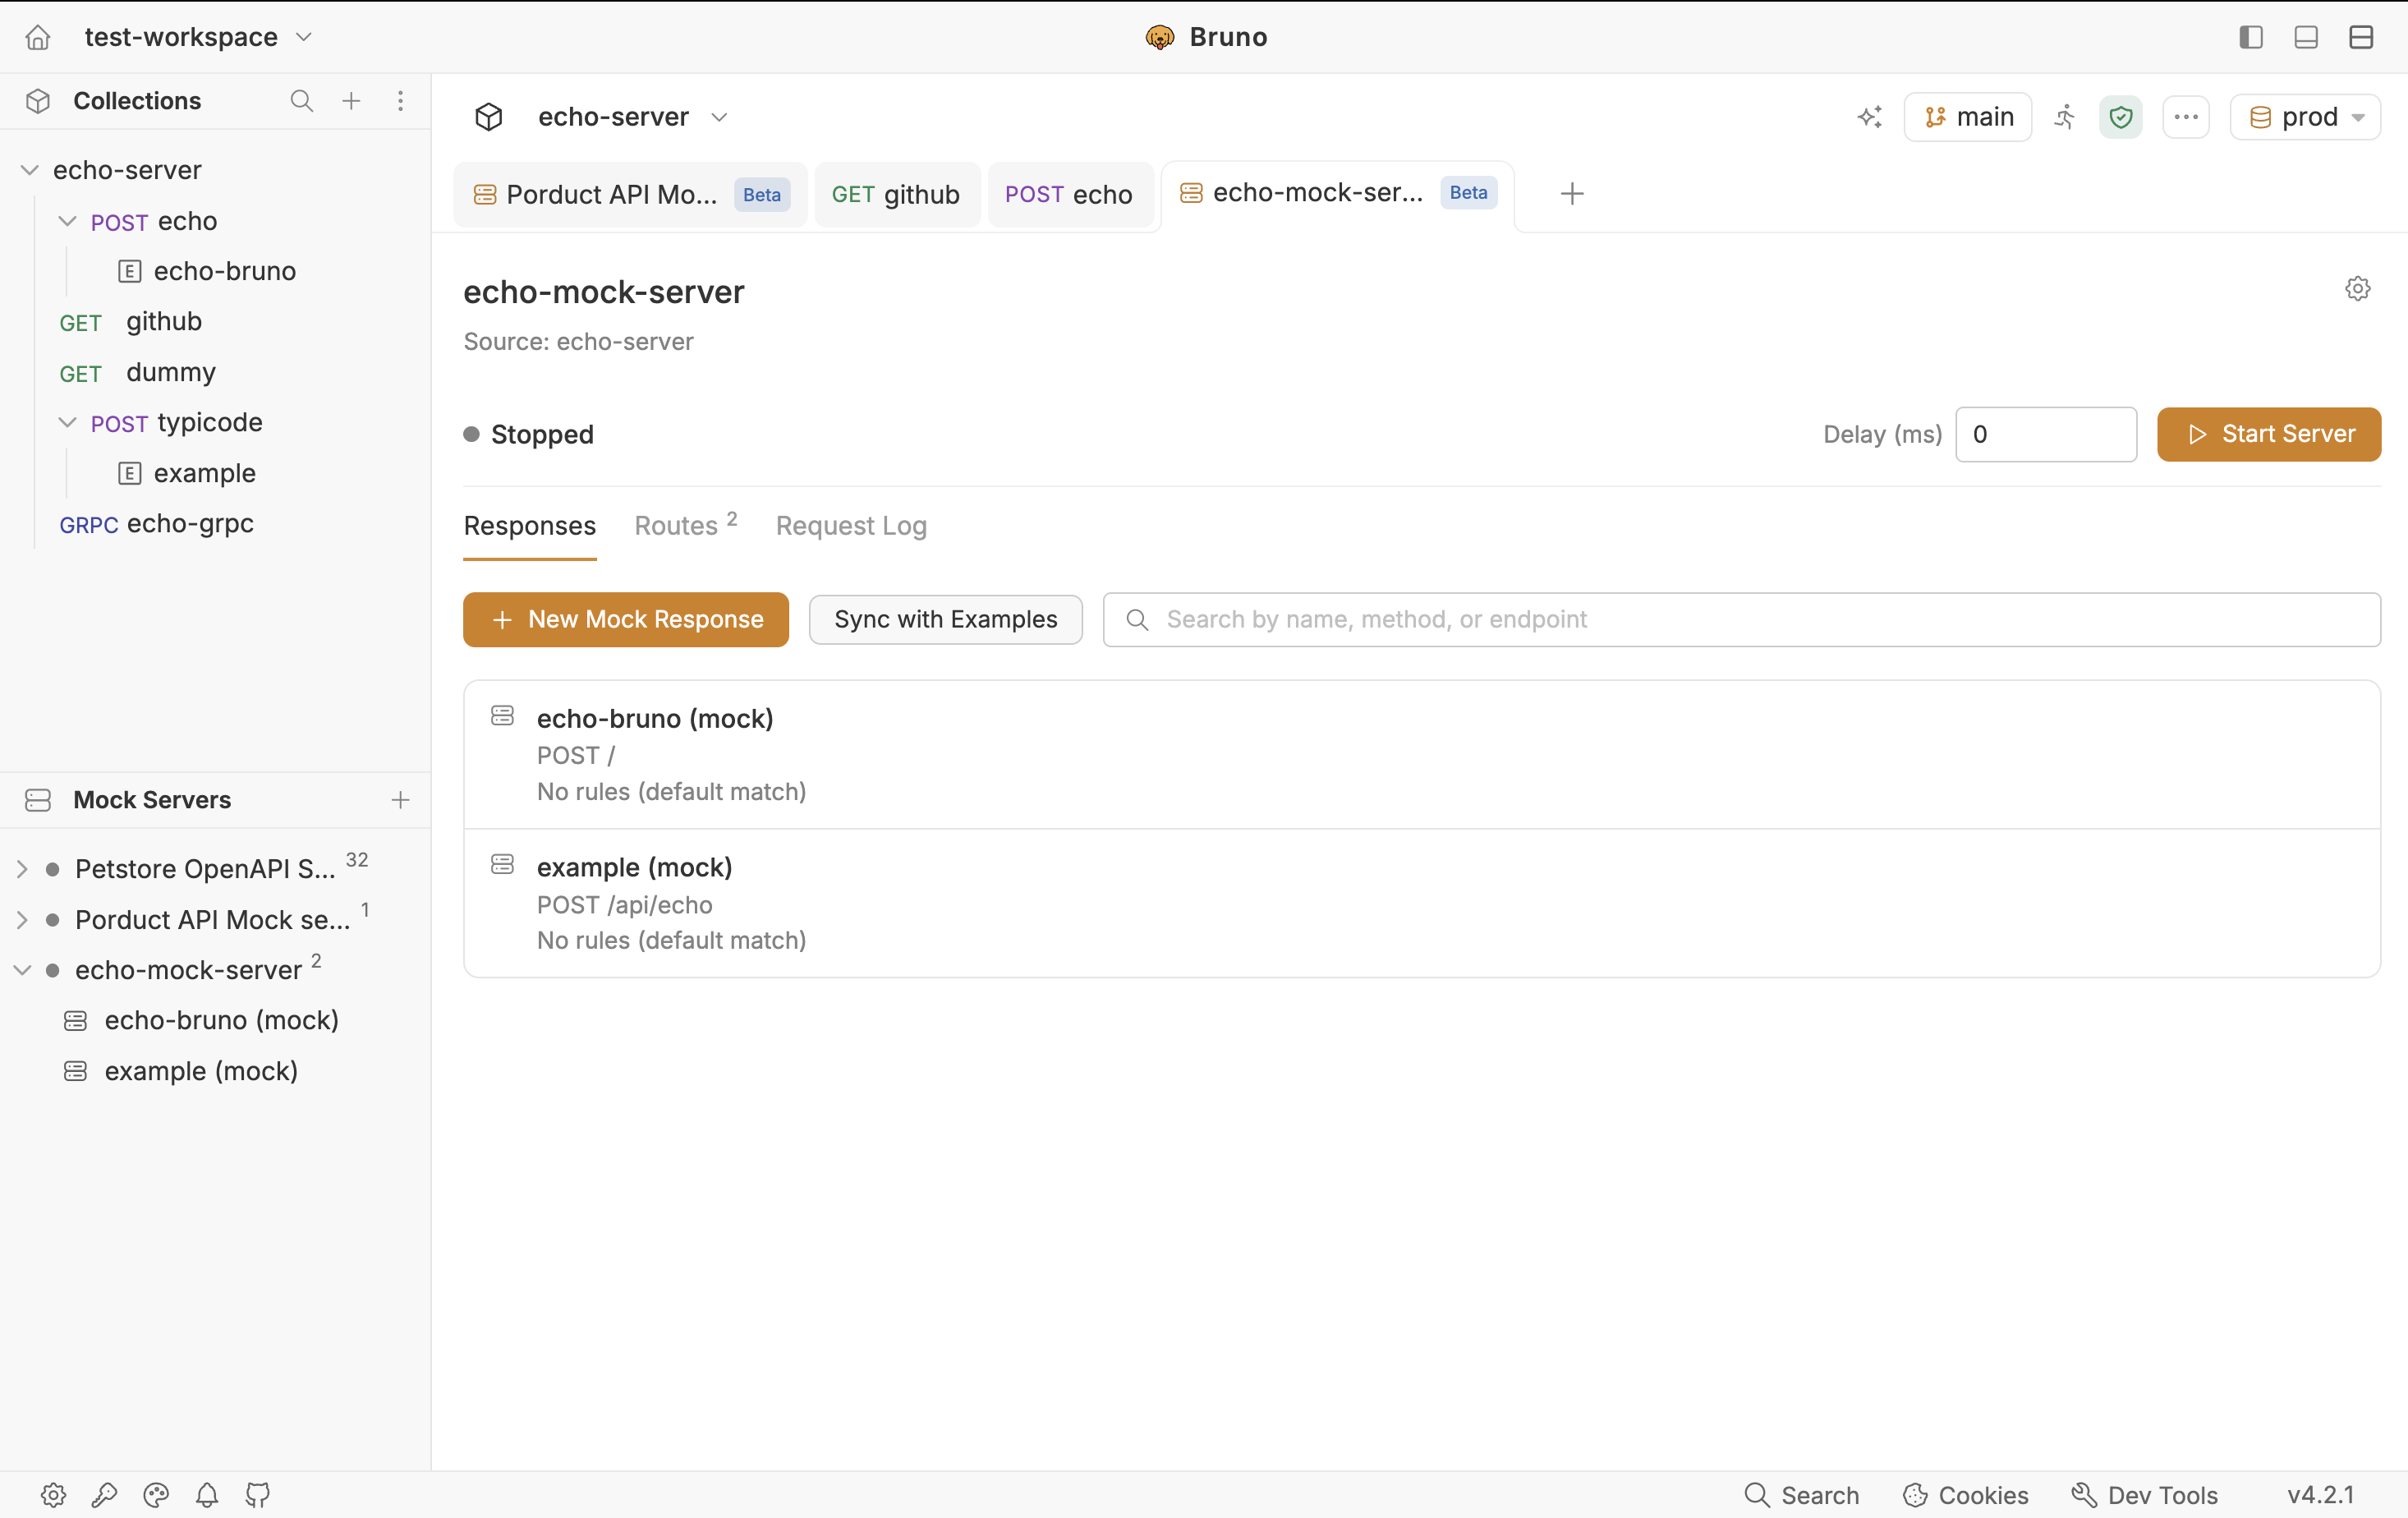Screen dimensions: 2408x1518
Task: Open Collections three-dot menu
Action: tap(400, 101)
